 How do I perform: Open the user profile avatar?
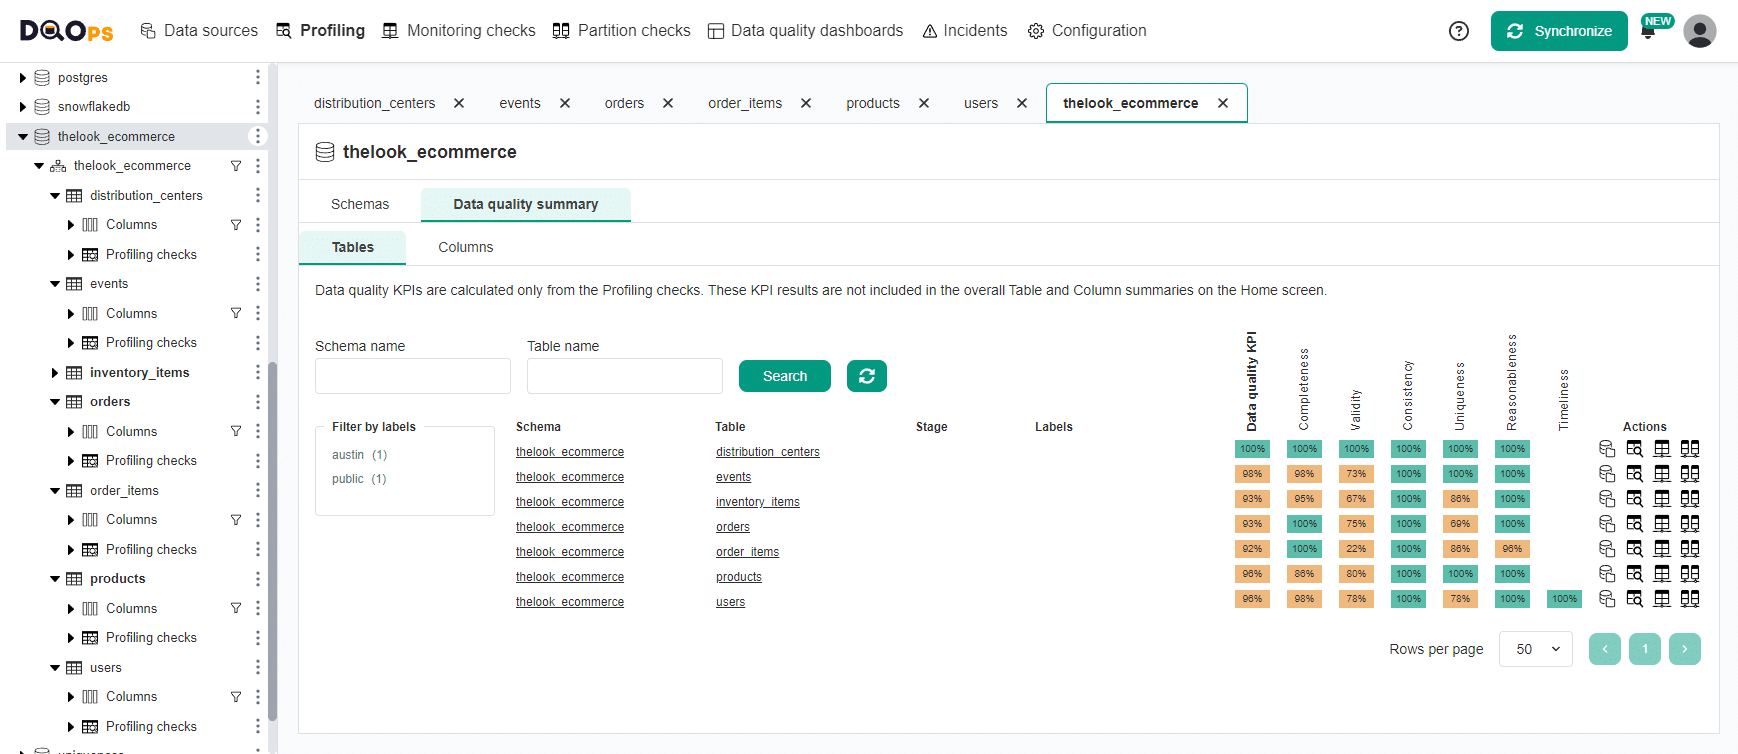point(1700,31)
